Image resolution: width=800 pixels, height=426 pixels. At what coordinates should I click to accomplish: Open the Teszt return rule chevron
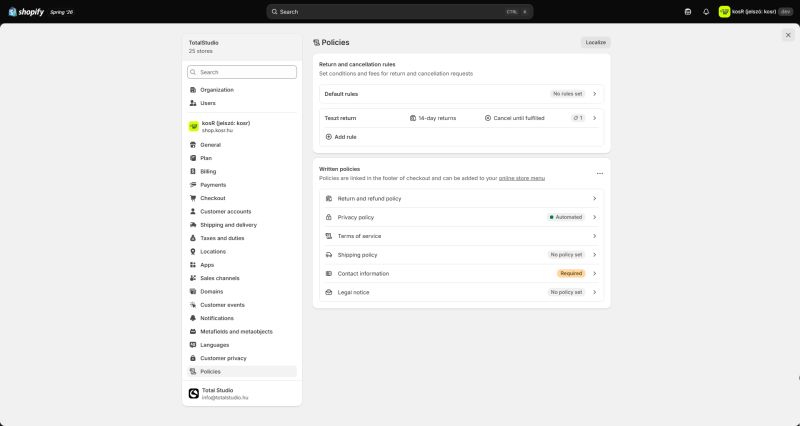point(594,118)
